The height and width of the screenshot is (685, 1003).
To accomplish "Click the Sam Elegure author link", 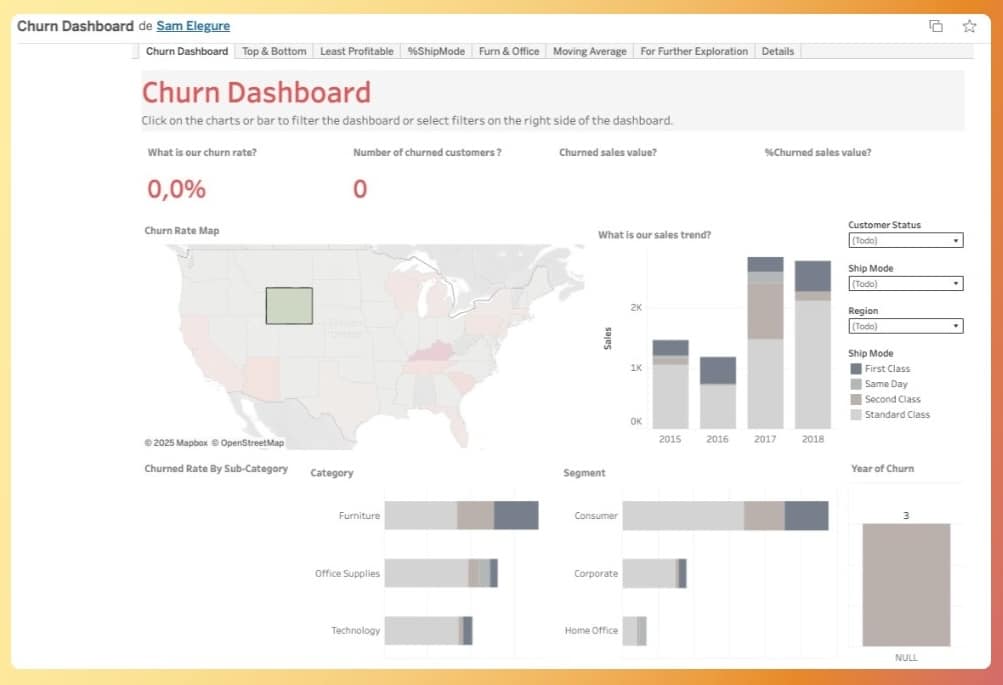I will pyautogui.click(x=193, y=26).
